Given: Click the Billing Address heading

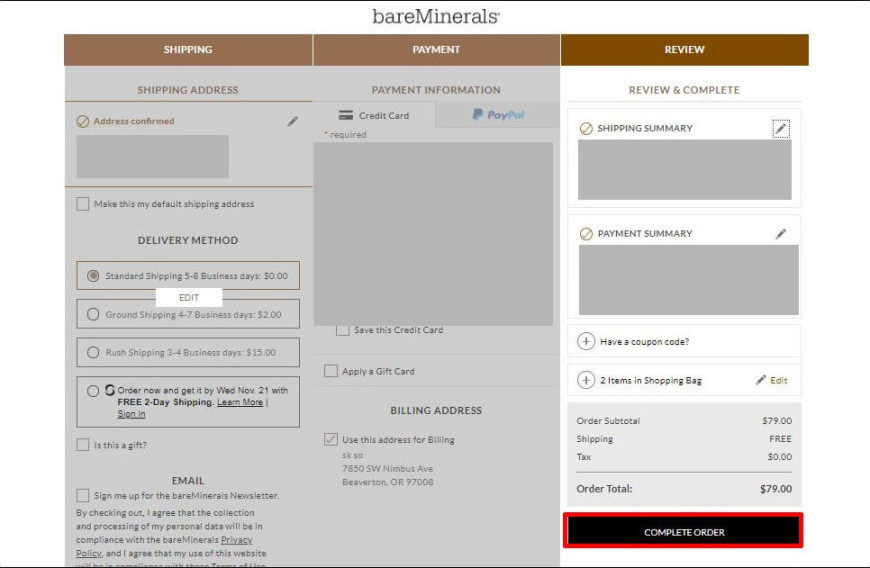Looking at the screenshot, I should click(436, 410).
